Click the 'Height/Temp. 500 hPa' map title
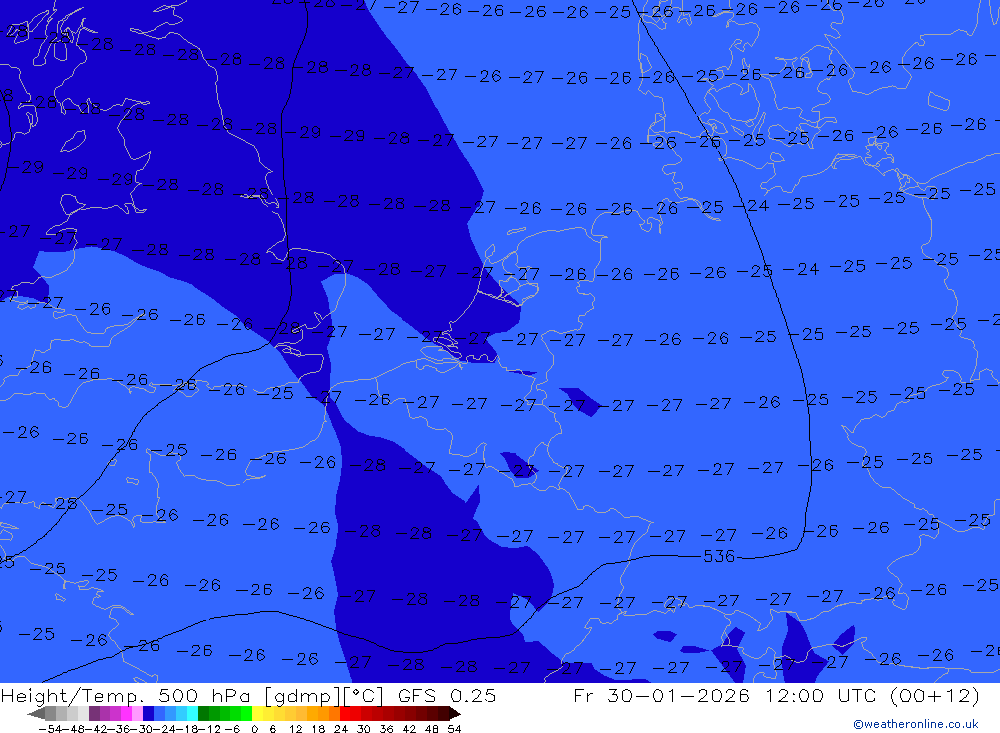This screenshot has width=1000, height=733. tap(128, 695)
